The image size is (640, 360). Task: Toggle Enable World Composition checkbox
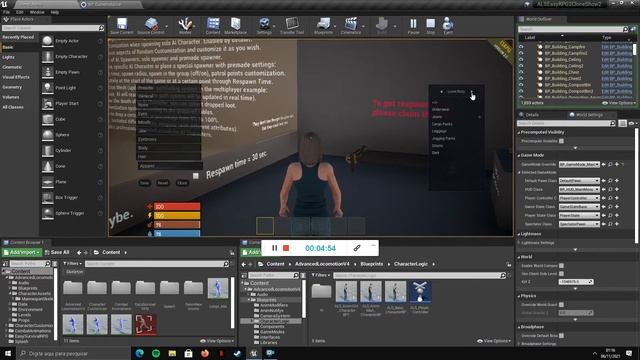562,266
